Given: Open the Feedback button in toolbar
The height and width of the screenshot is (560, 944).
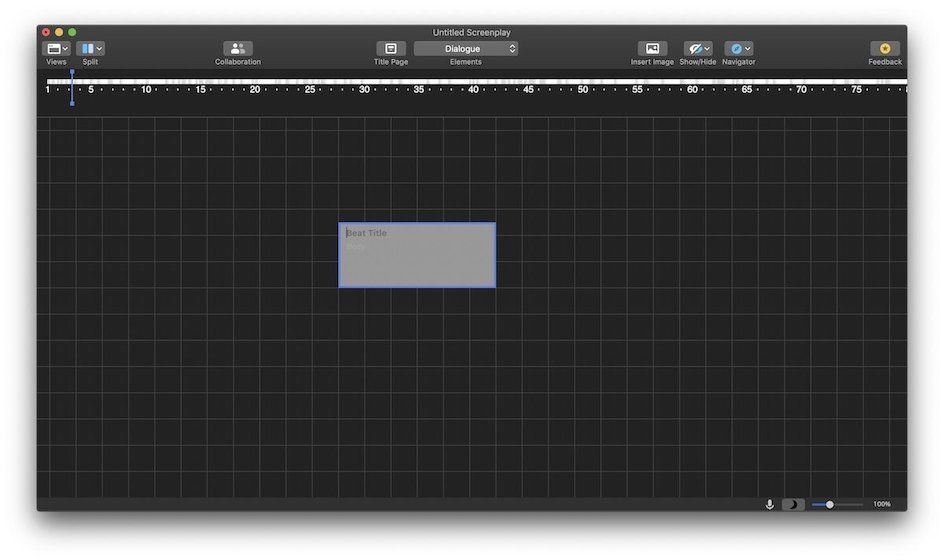Looking at the screenshot, I should (884, 48).
